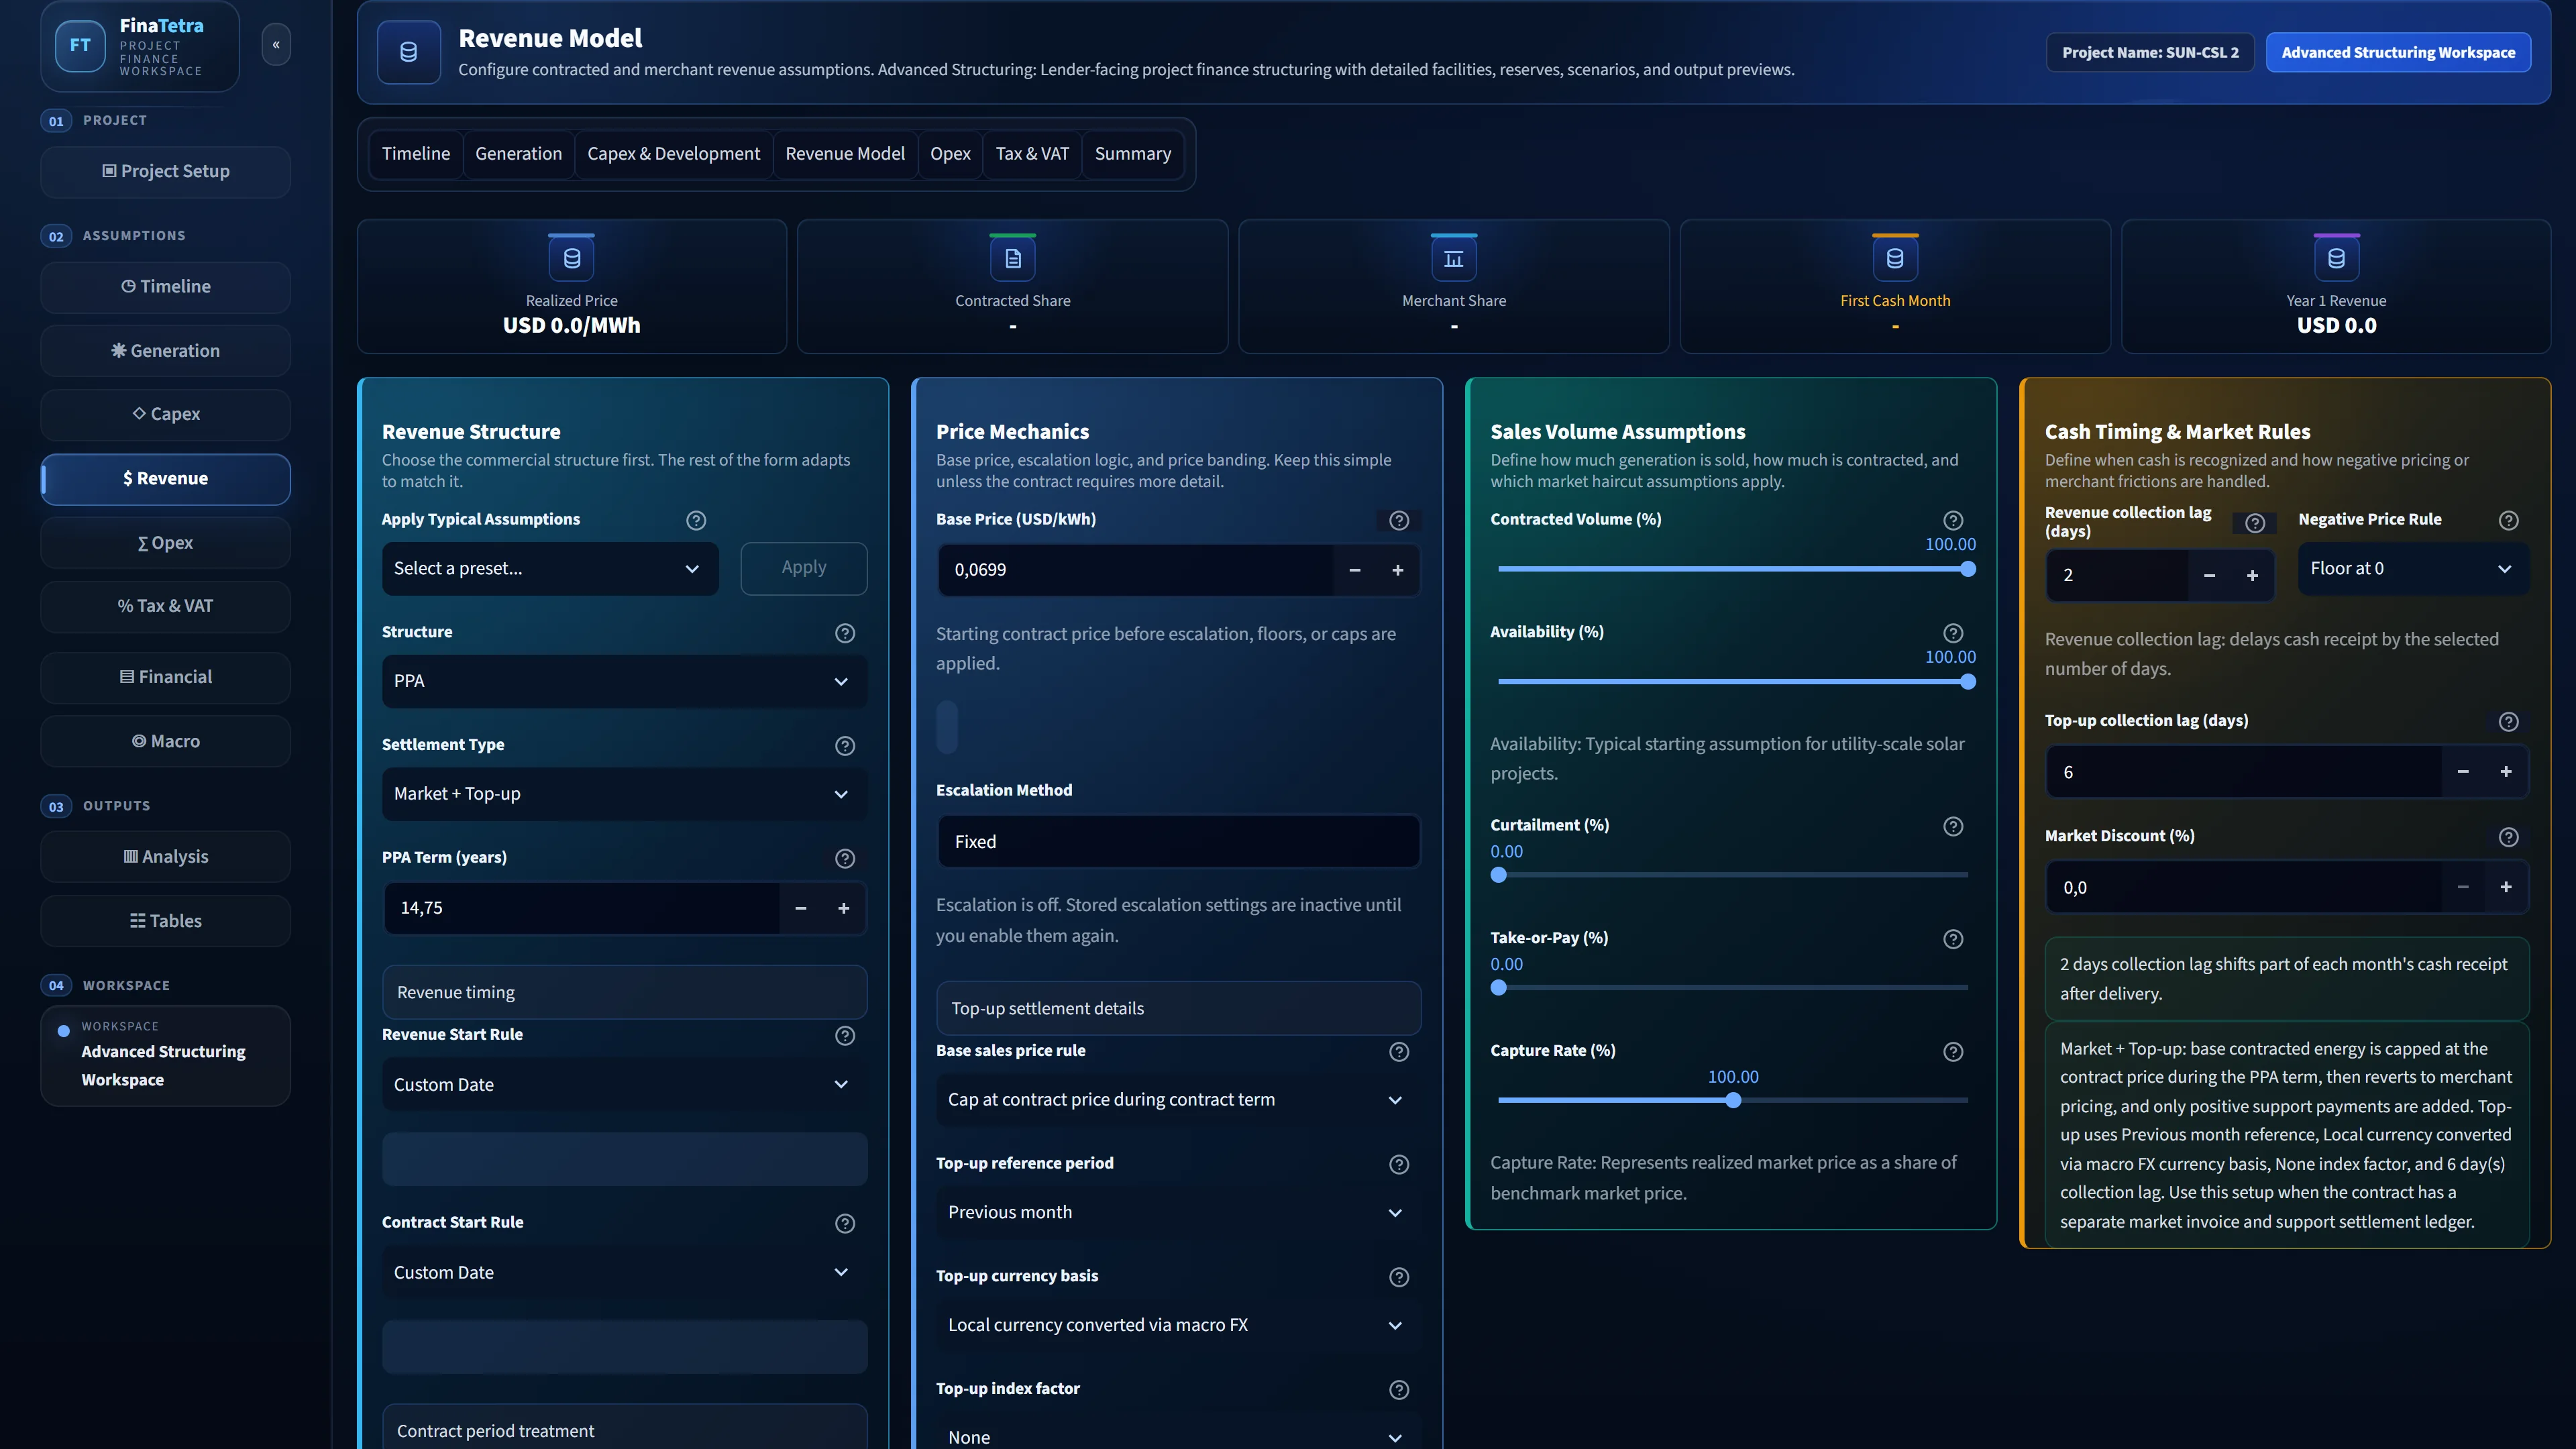This screenshot has height=1449, width=2576.
Task: Open the PPA Term help icon
Action: pyautogui.click(x=845, y=859)
